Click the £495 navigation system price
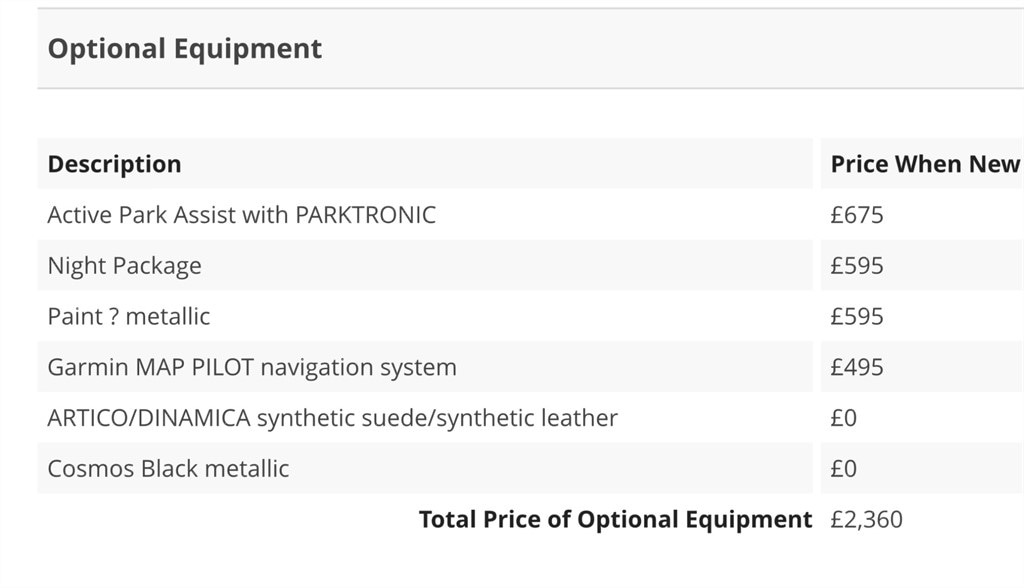The width and height of the screenshot is (1024, 588). click(857, 368)
